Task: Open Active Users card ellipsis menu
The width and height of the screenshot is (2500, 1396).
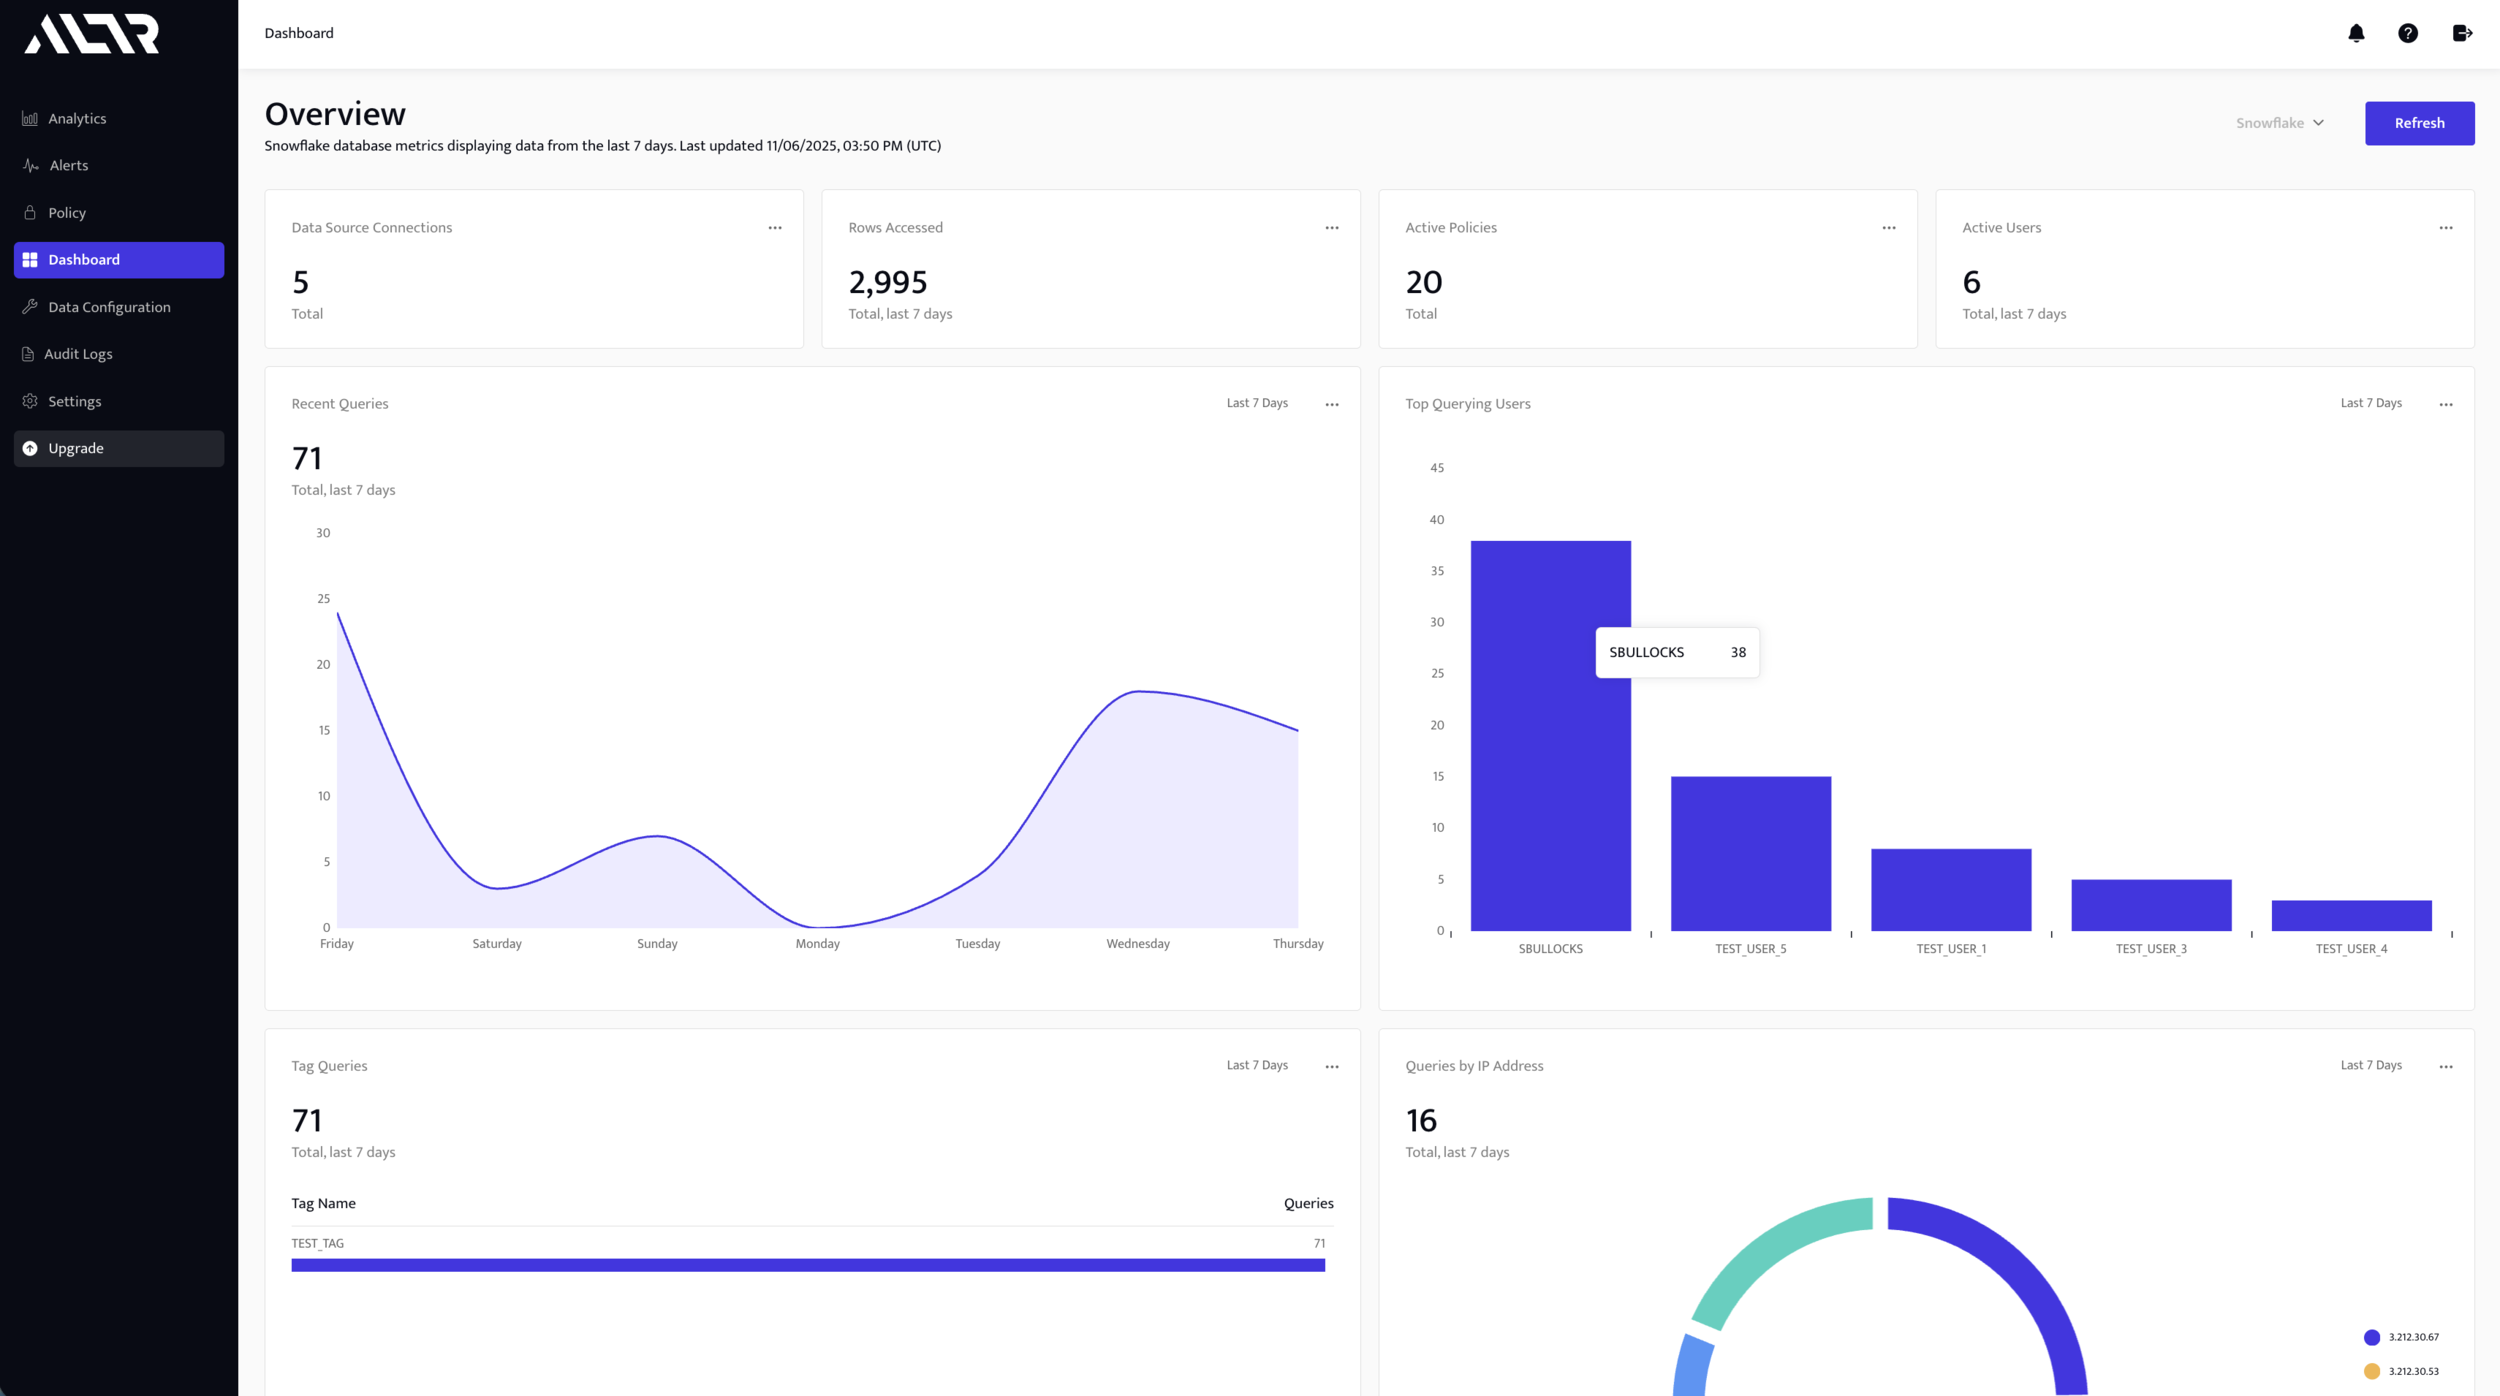Action: point(2445,228)
